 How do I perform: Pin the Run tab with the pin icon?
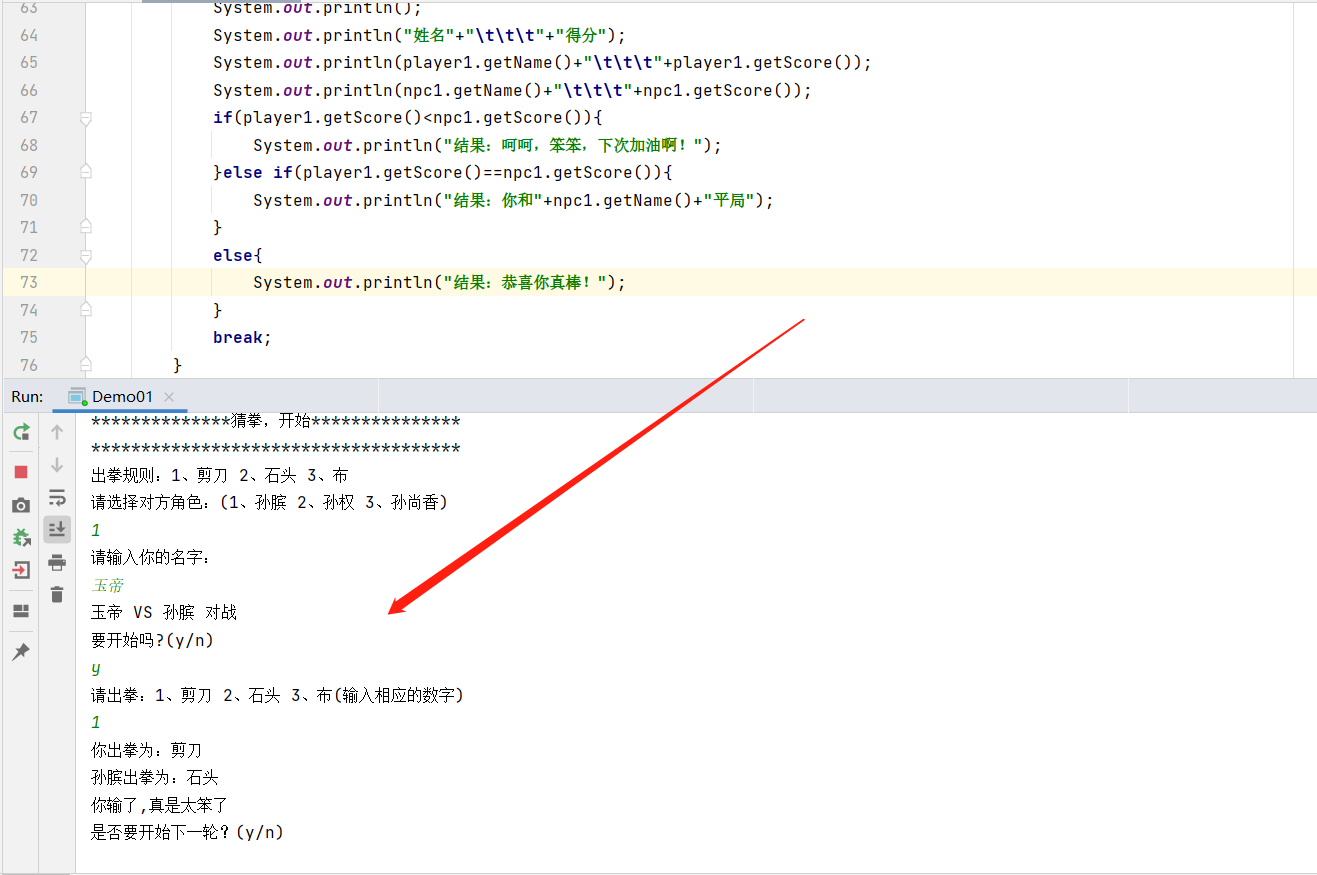tap(21, 651)
